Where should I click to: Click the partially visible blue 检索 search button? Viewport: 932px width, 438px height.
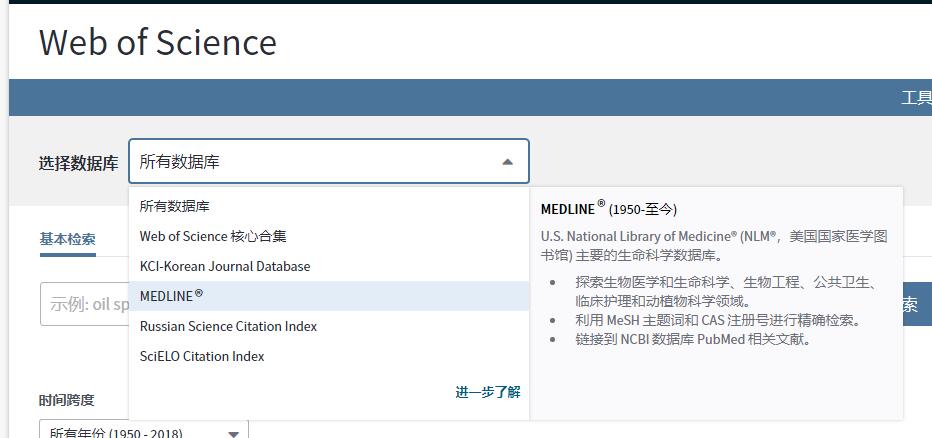[917, 304]
